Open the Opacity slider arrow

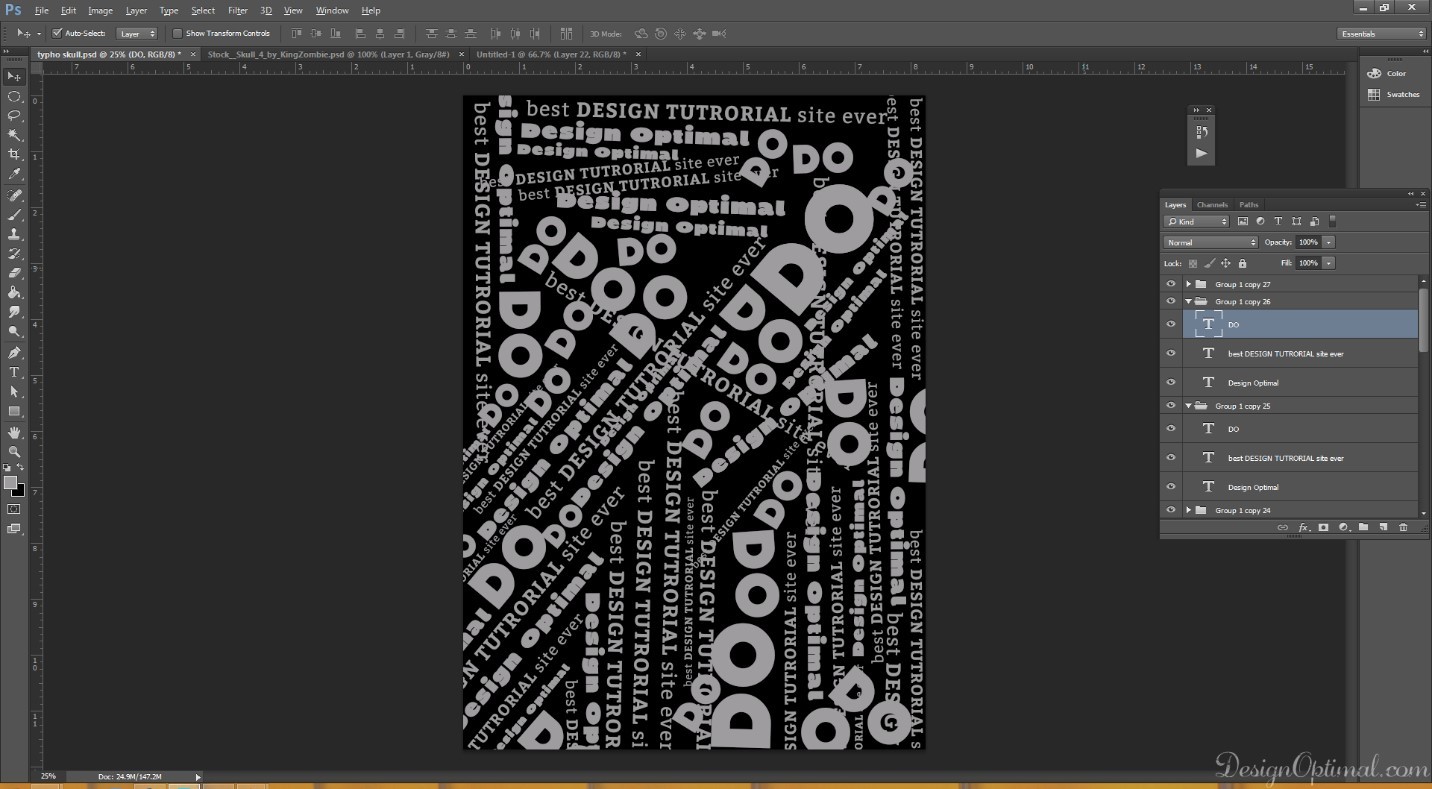[1328, 242]
